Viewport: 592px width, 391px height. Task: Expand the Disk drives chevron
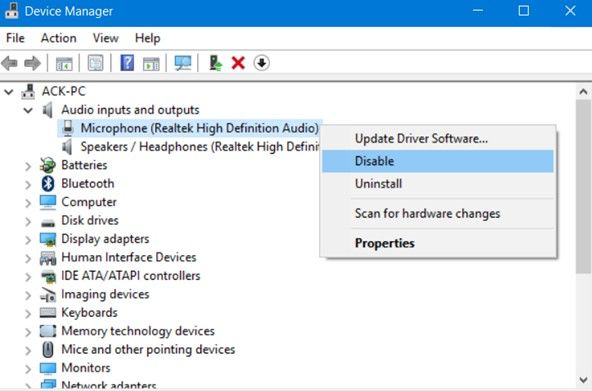click(28, 222)
